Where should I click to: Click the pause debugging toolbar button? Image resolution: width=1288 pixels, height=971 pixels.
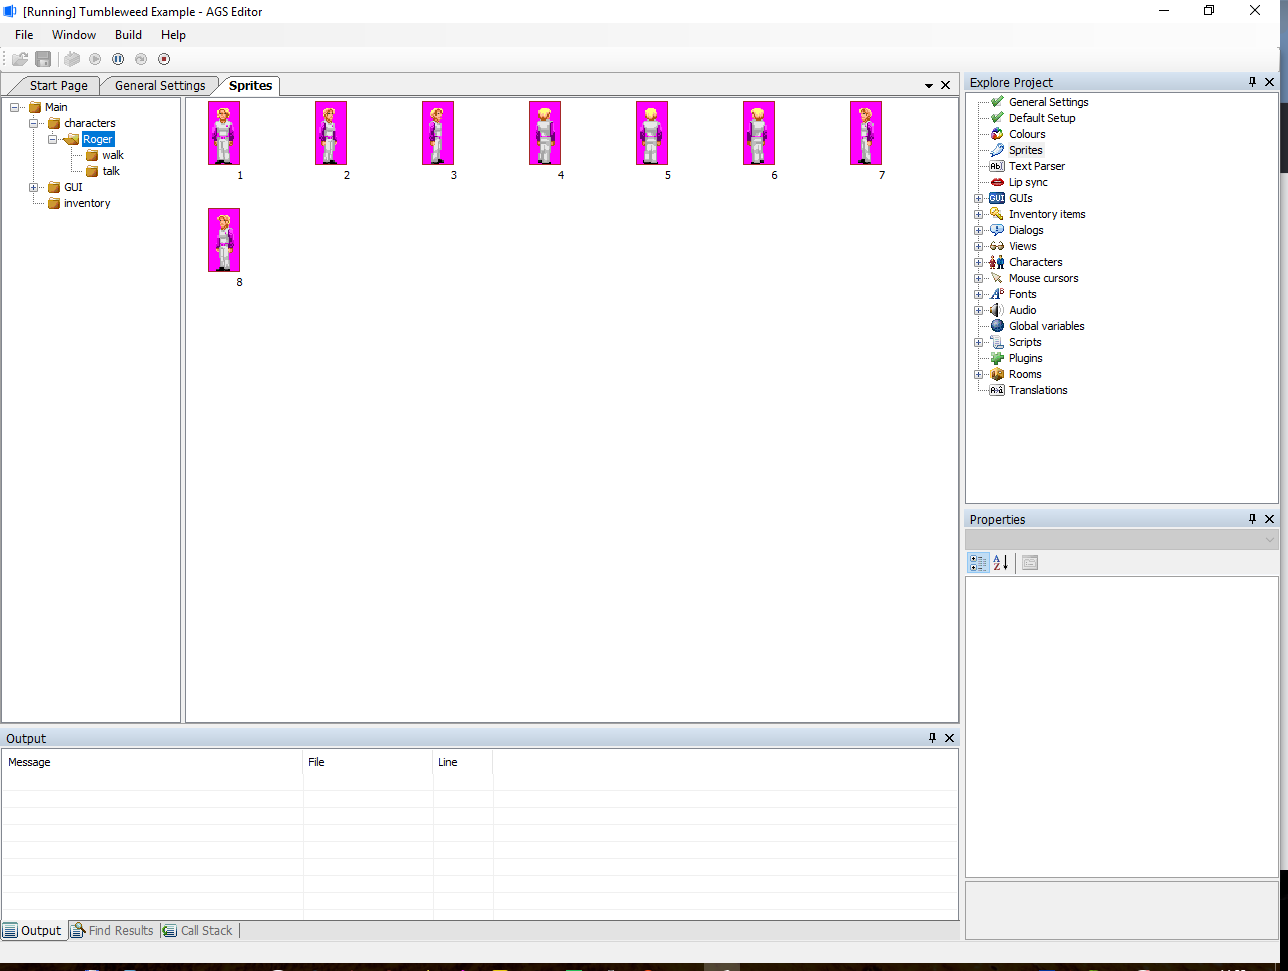click(118, 59)
